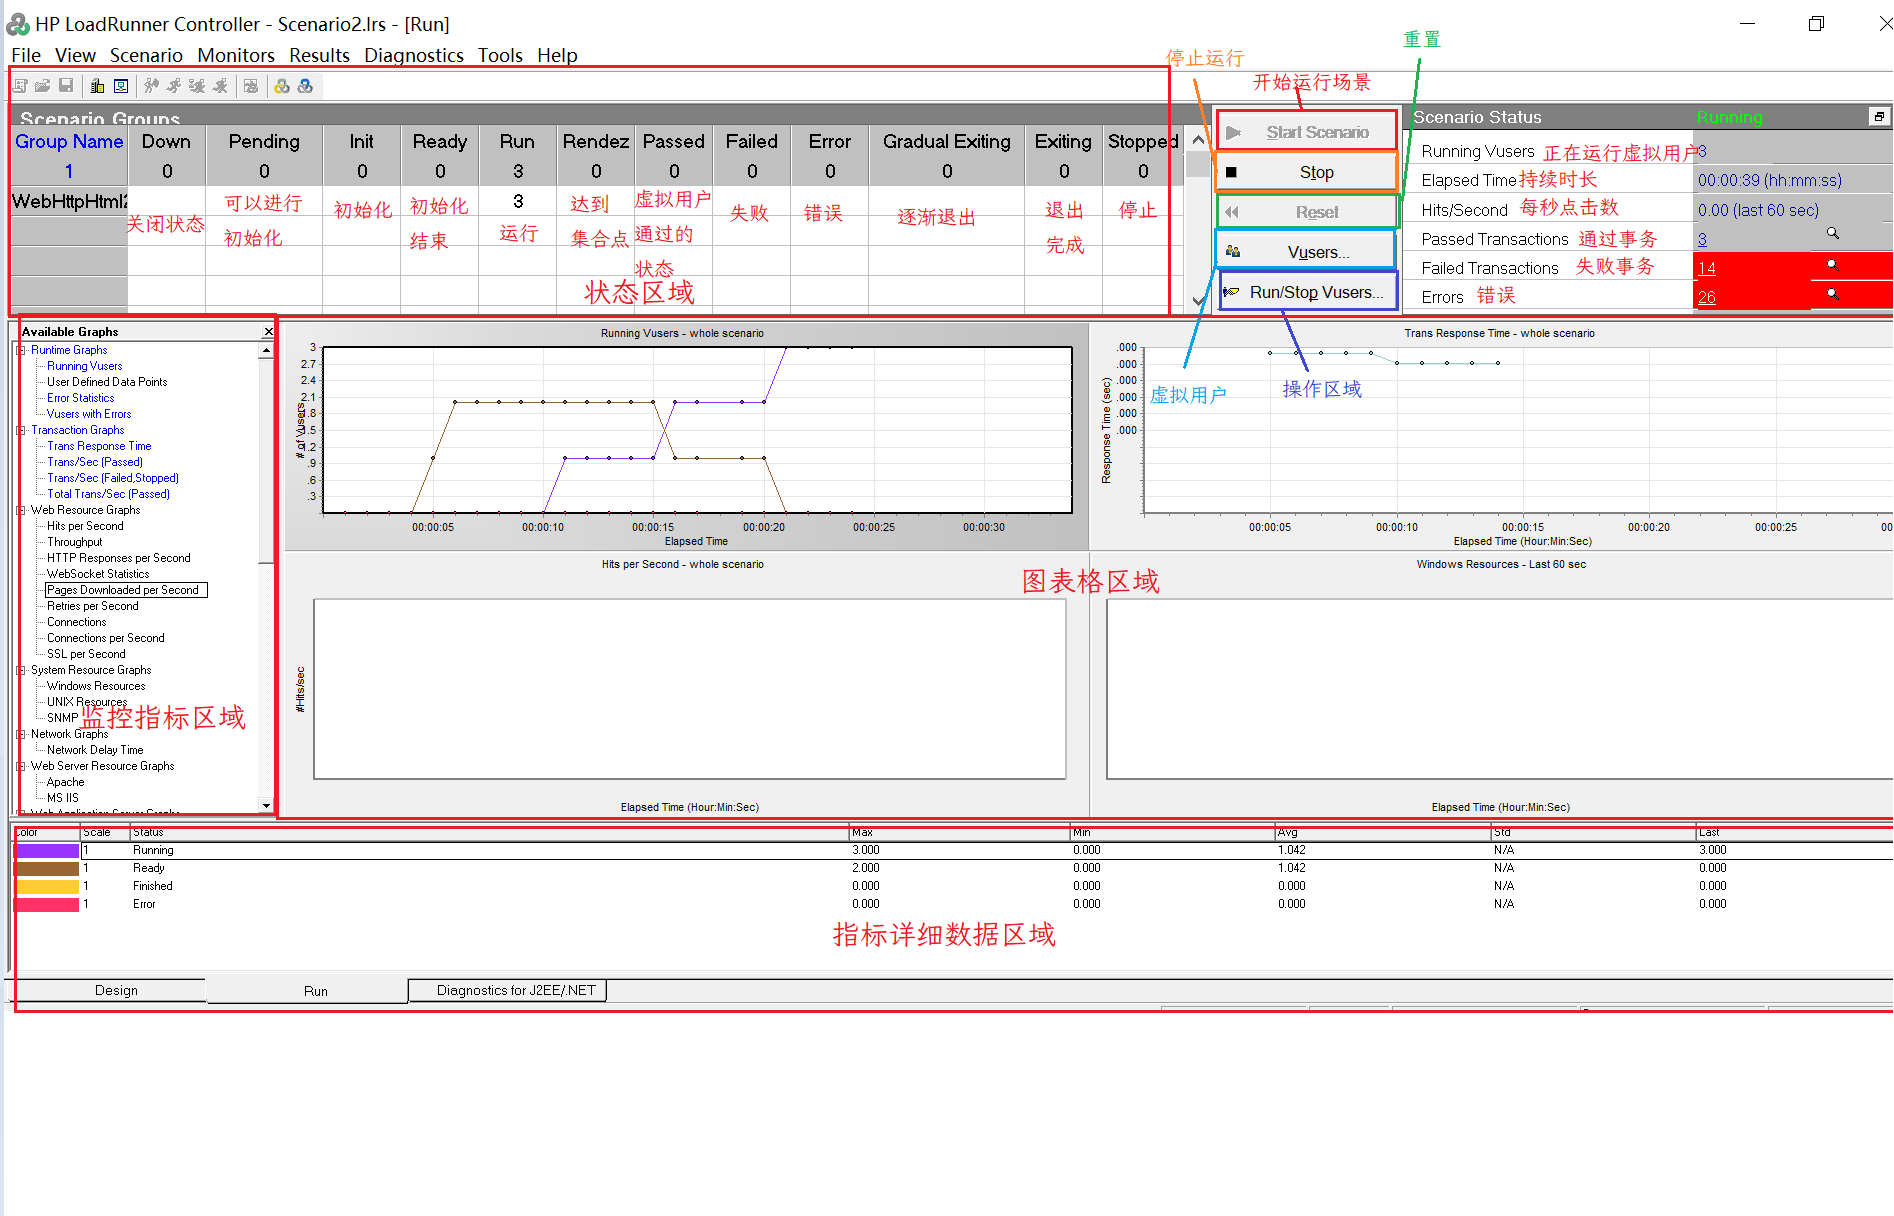
Task: Select the WebHttpHtml2 group row
Action: [x=69, y=201]
